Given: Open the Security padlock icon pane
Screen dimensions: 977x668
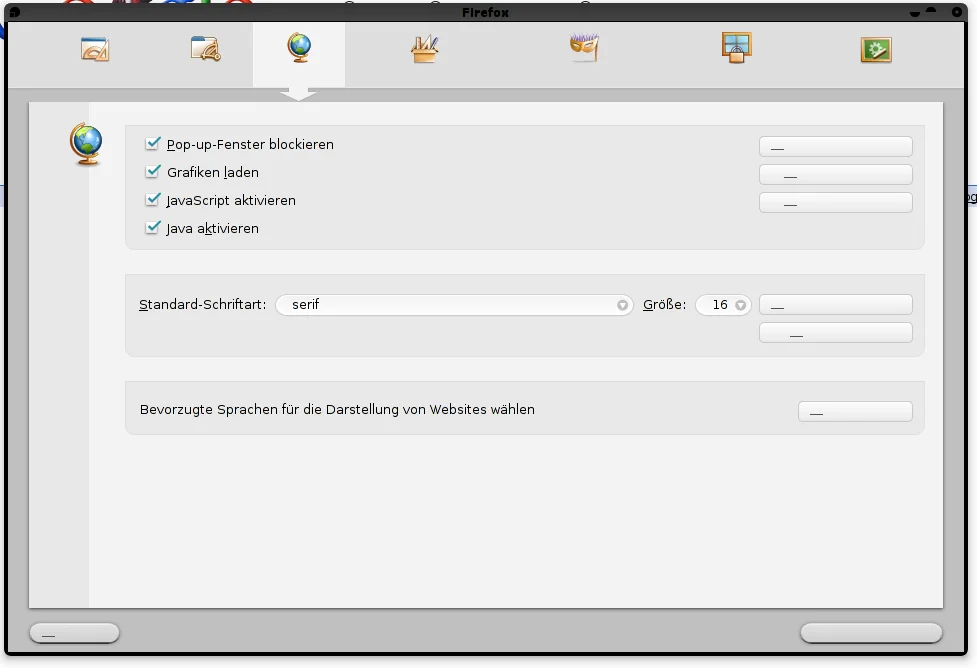Looking at the screenshot, I should coord(736,48).
